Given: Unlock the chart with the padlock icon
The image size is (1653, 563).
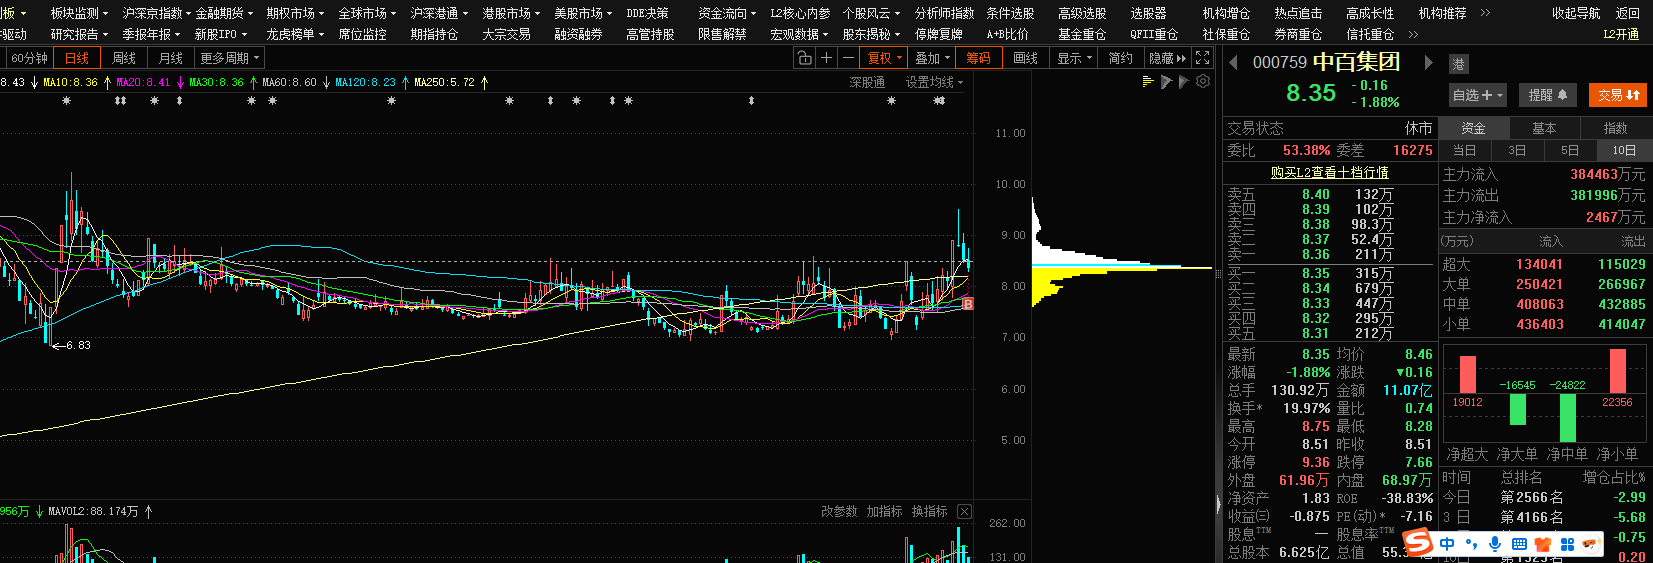Looking at the screenshot, I should click(804, 58).
